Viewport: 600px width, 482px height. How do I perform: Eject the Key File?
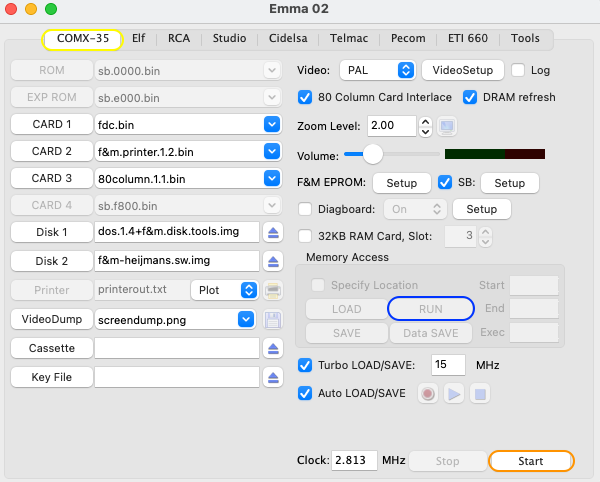tap(273, 377)
